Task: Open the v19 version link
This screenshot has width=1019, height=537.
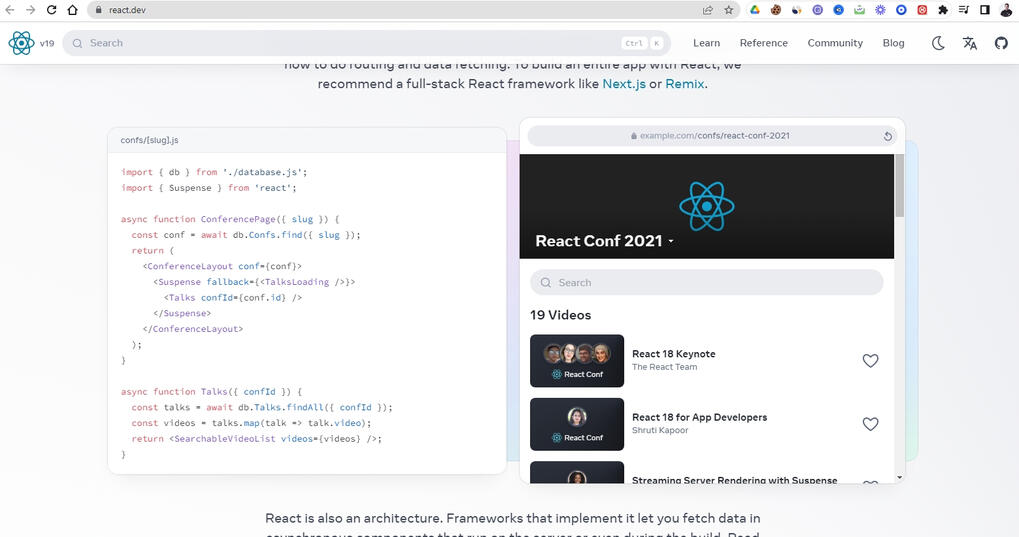Action: tap(47, 44)
